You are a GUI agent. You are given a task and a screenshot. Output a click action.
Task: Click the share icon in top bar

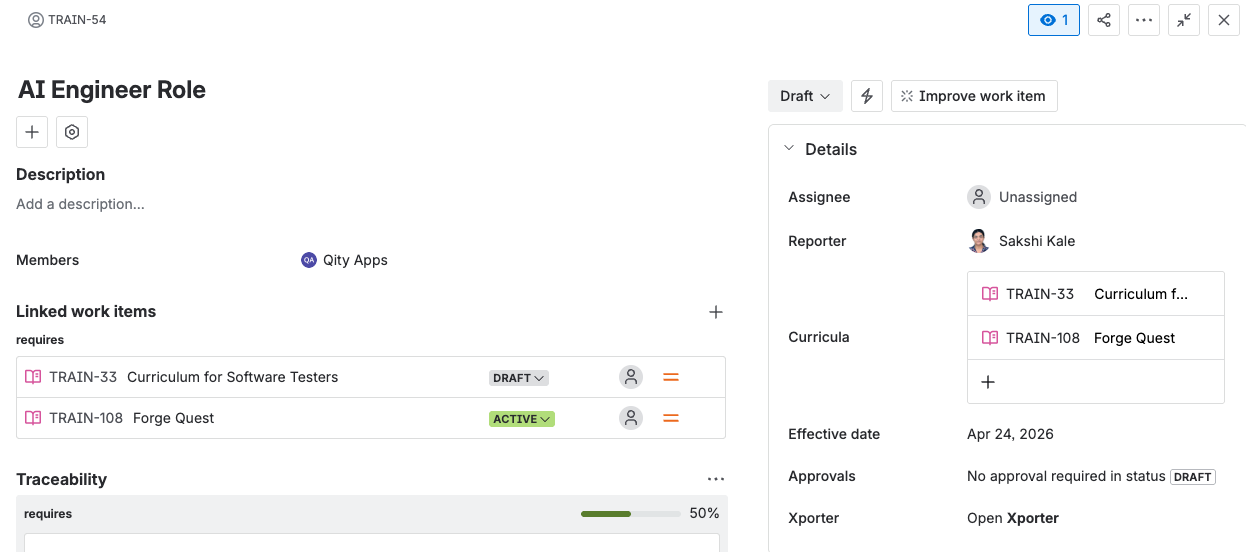[x=1103, y=20]
